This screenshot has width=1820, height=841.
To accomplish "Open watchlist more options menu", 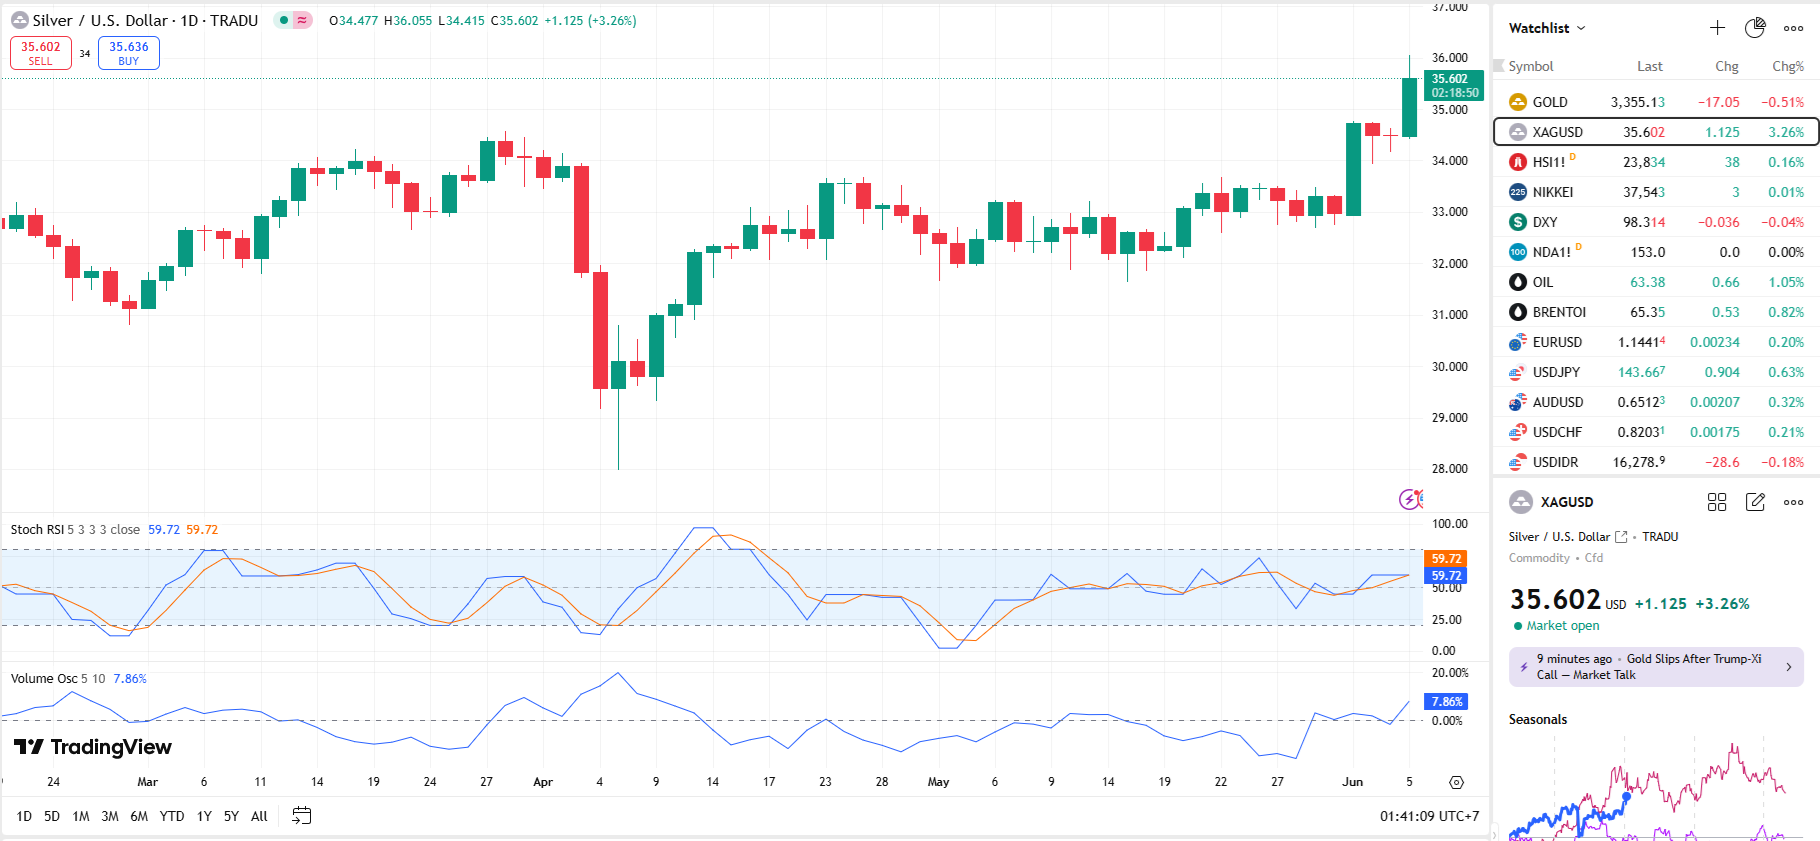I will pos(1794,28).
